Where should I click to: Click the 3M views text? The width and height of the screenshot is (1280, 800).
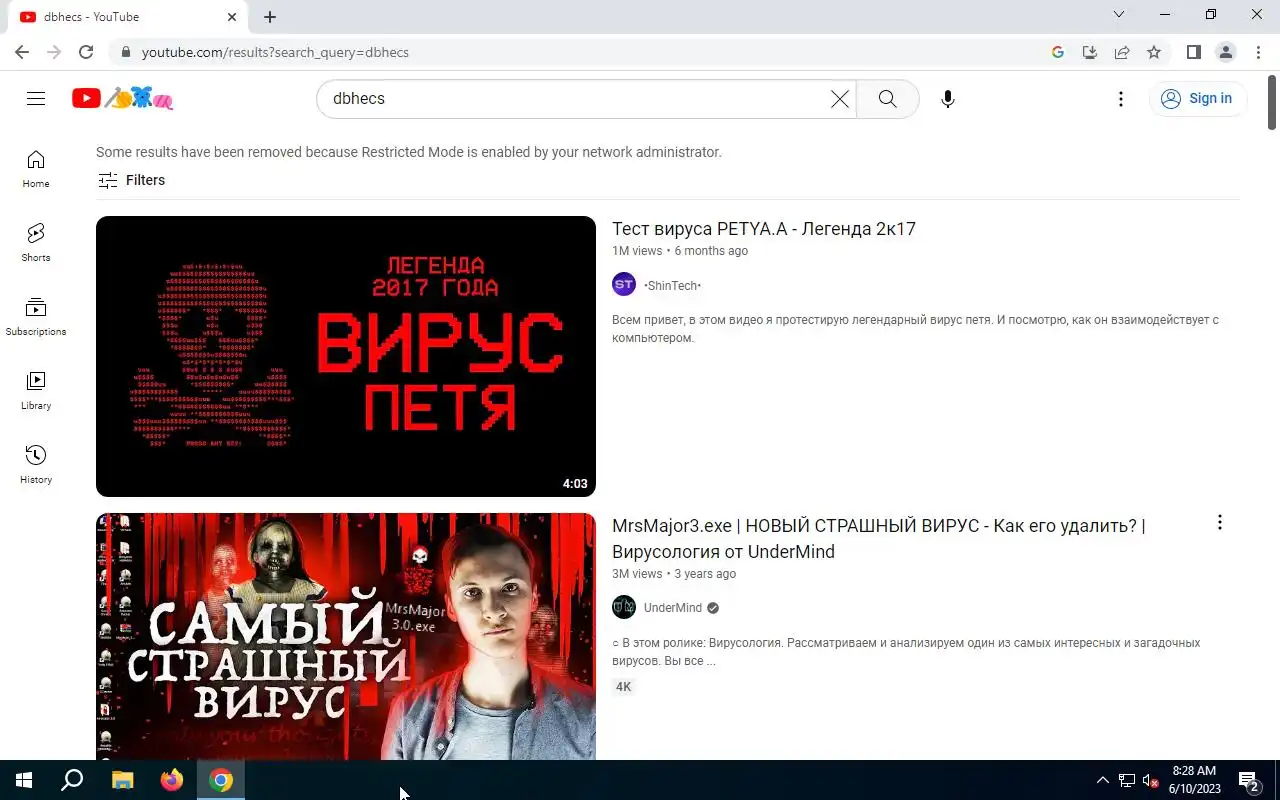tap(637, 574)
